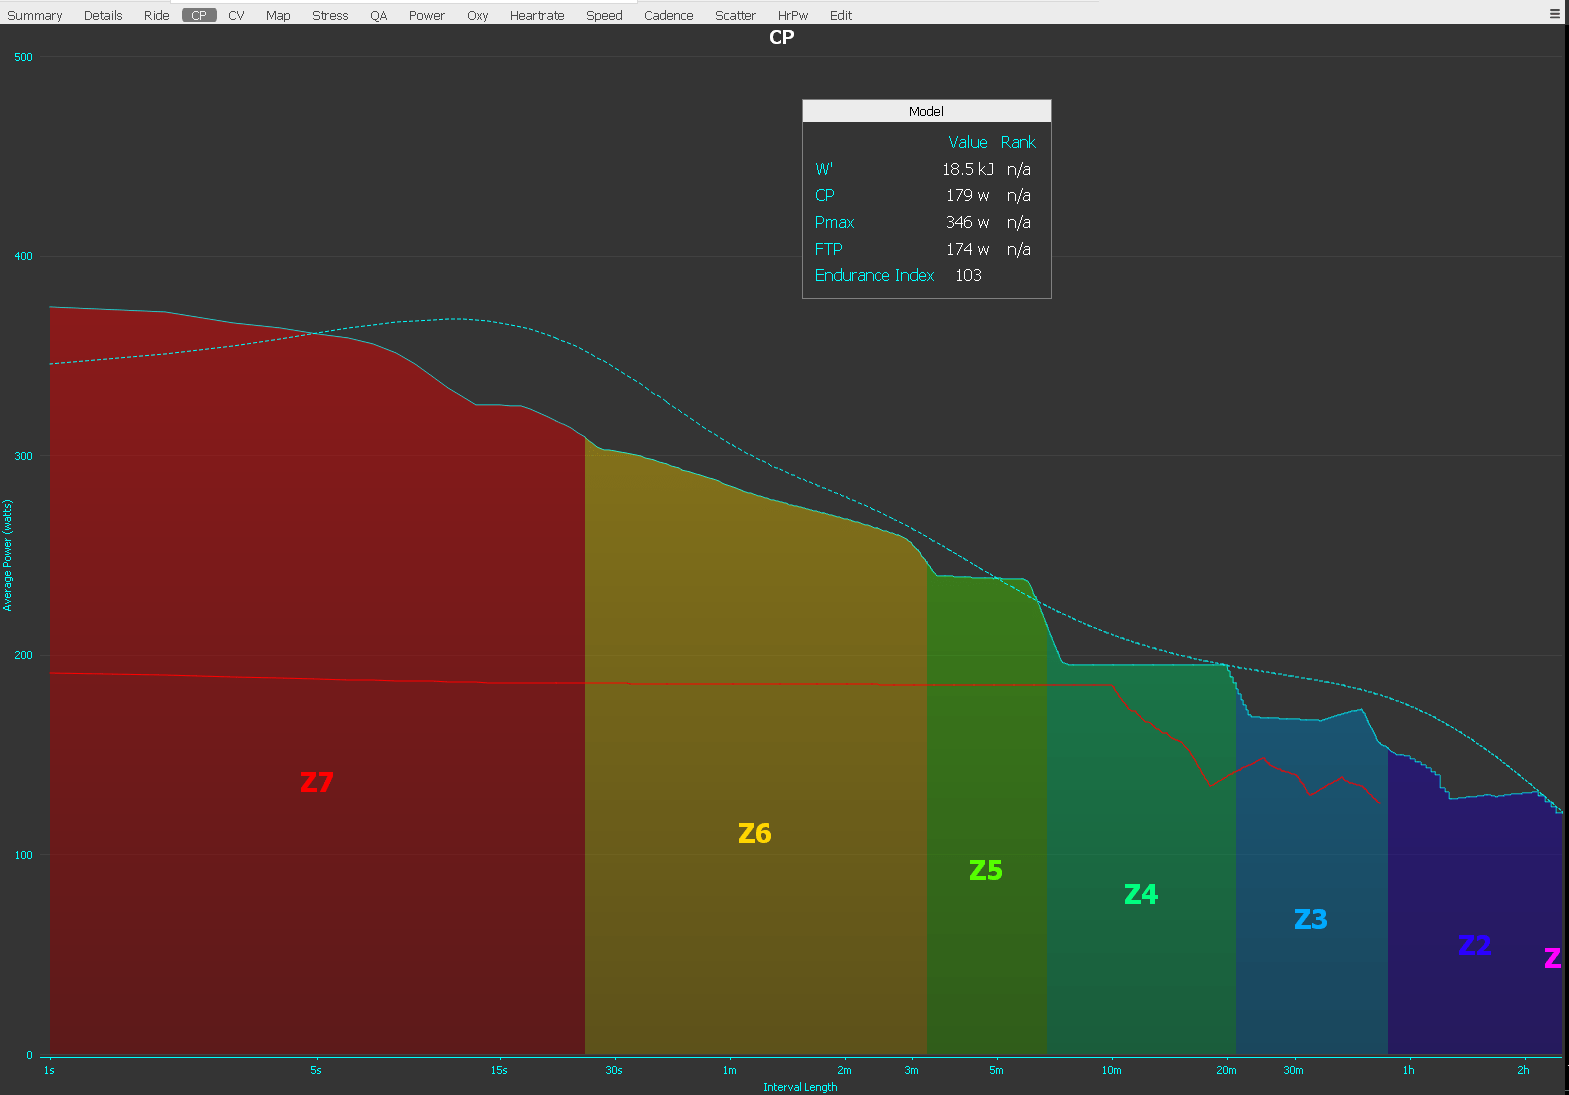The height and width of the screenshot is (1095, 1569).
Task: Click the W' value 18.5 kJ
Action: coord(968,169)
